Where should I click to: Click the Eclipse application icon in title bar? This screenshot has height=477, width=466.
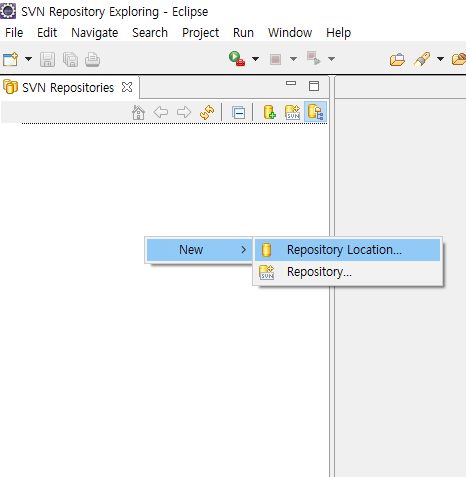pyautogui.click(x=8, y=11)
